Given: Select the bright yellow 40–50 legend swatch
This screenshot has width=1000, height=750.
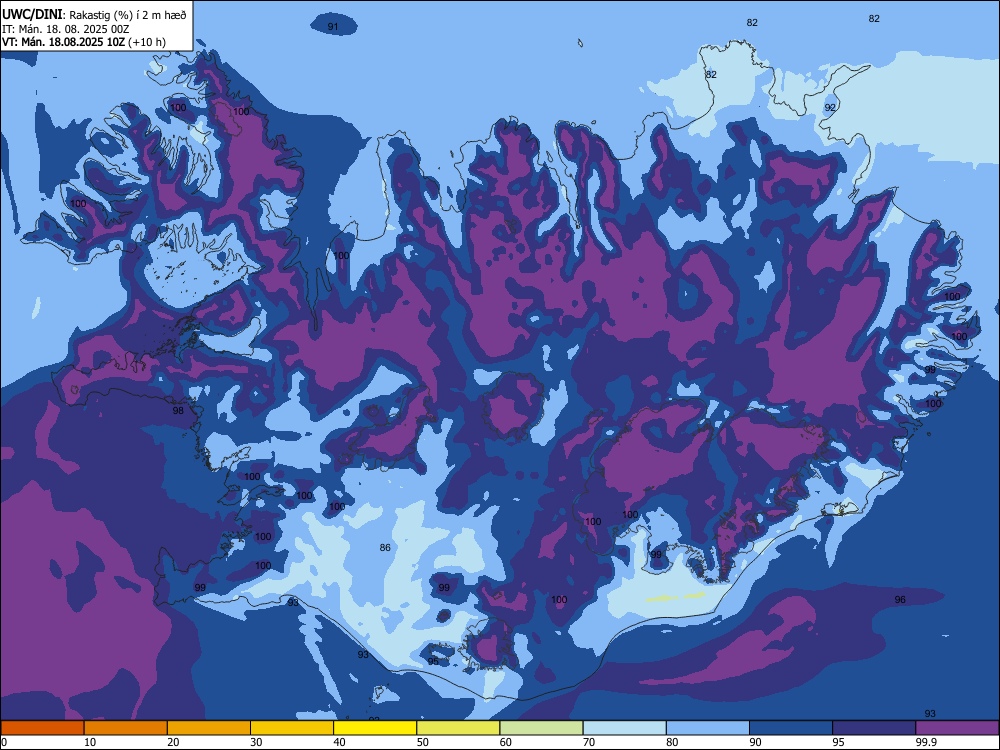Looking at the screenshot, I should pyautogui.click(x=375, y=728).
